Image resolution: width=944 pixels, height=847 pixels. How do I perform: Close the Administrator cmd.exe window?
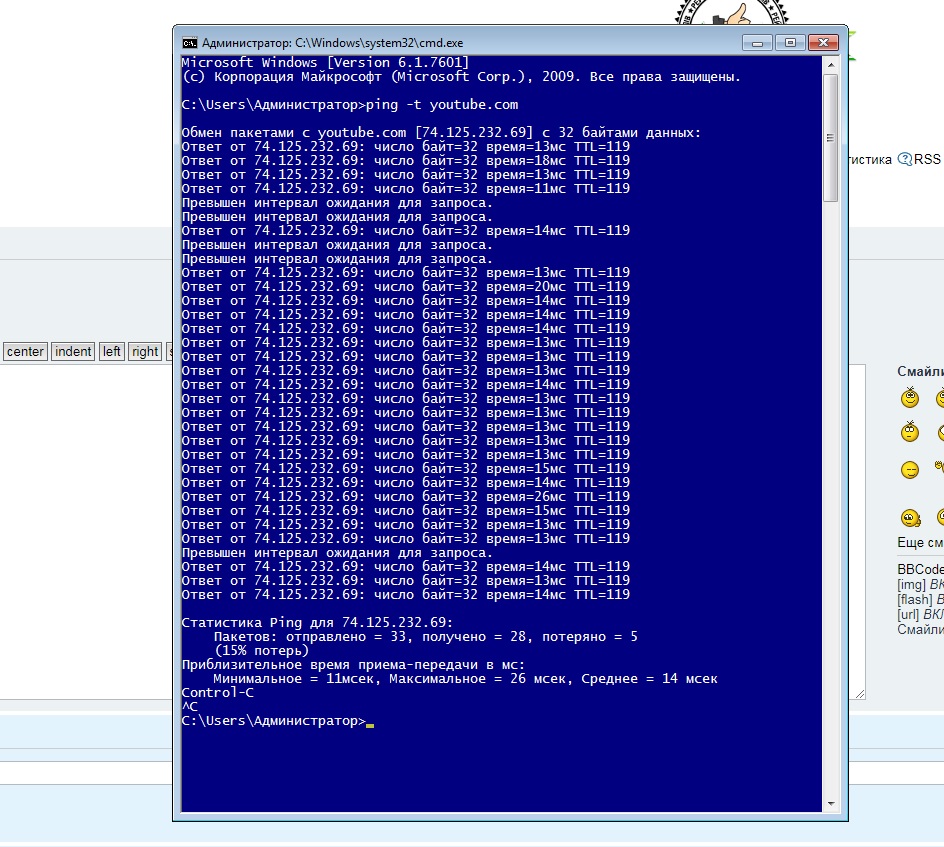[823, 43]
